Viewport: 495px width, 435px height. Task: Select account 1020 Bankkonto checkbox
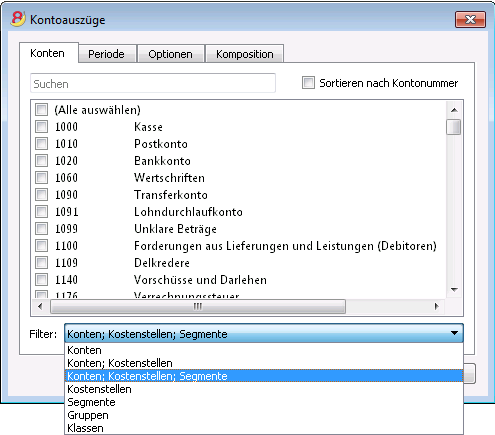tap(42, 161)
